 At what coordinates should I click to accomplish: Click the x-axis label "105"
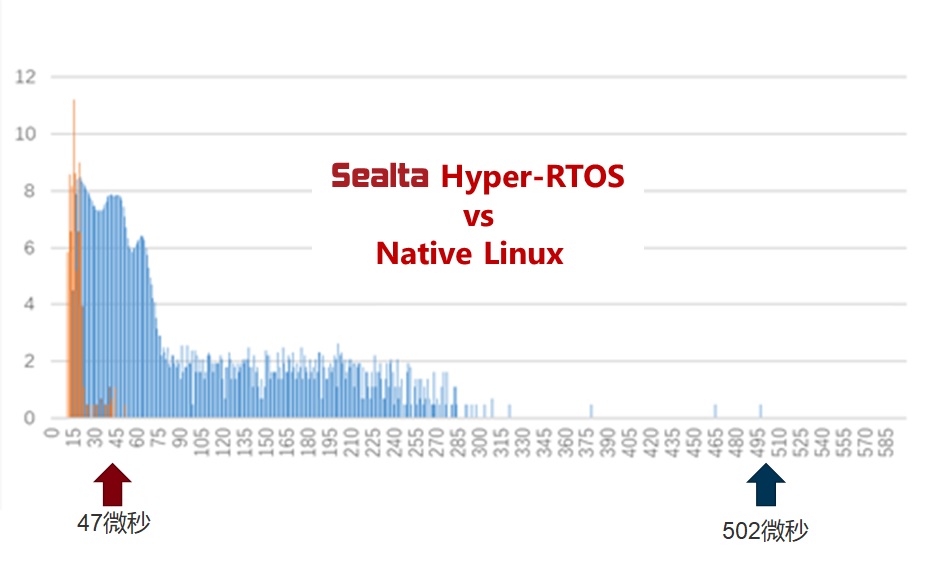click(202, 442)
